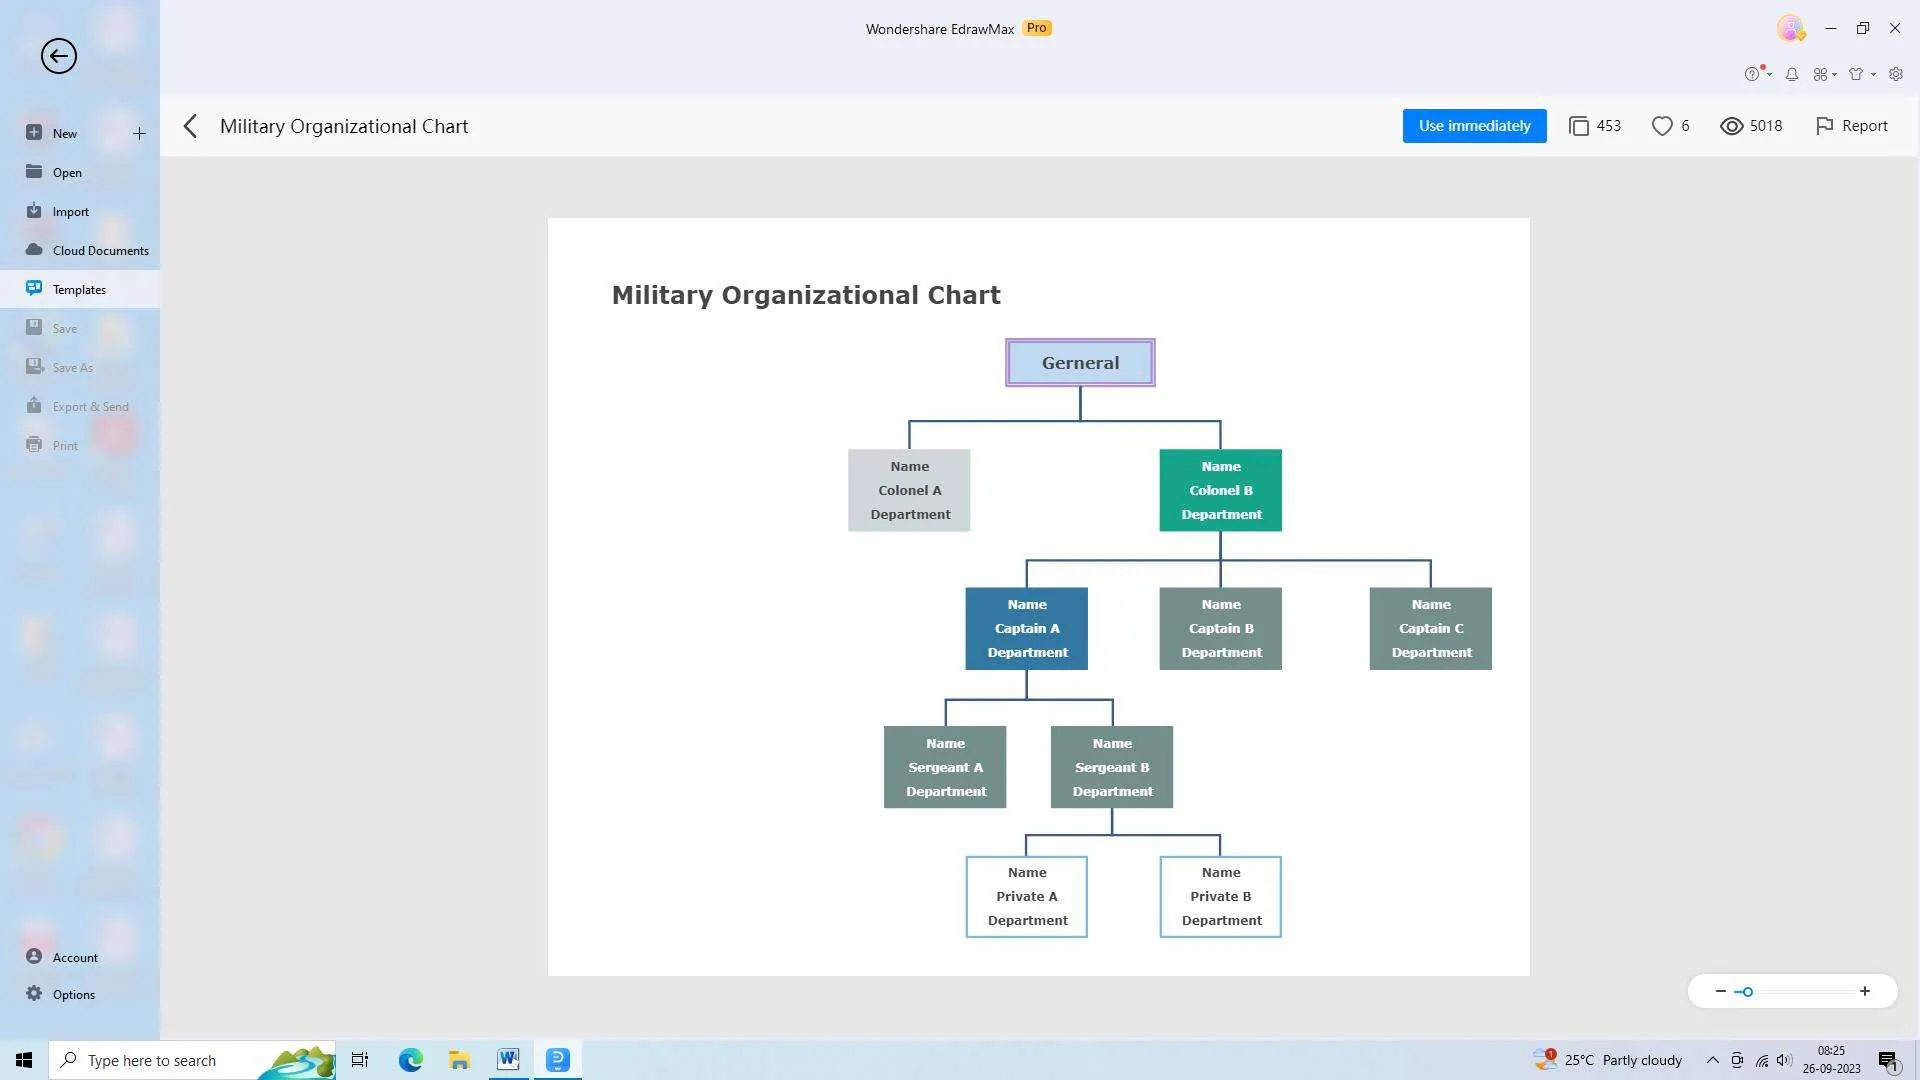The image size is (1920, 1080).
Task: Click the Save menu item
Action: (x=63, y=327)
